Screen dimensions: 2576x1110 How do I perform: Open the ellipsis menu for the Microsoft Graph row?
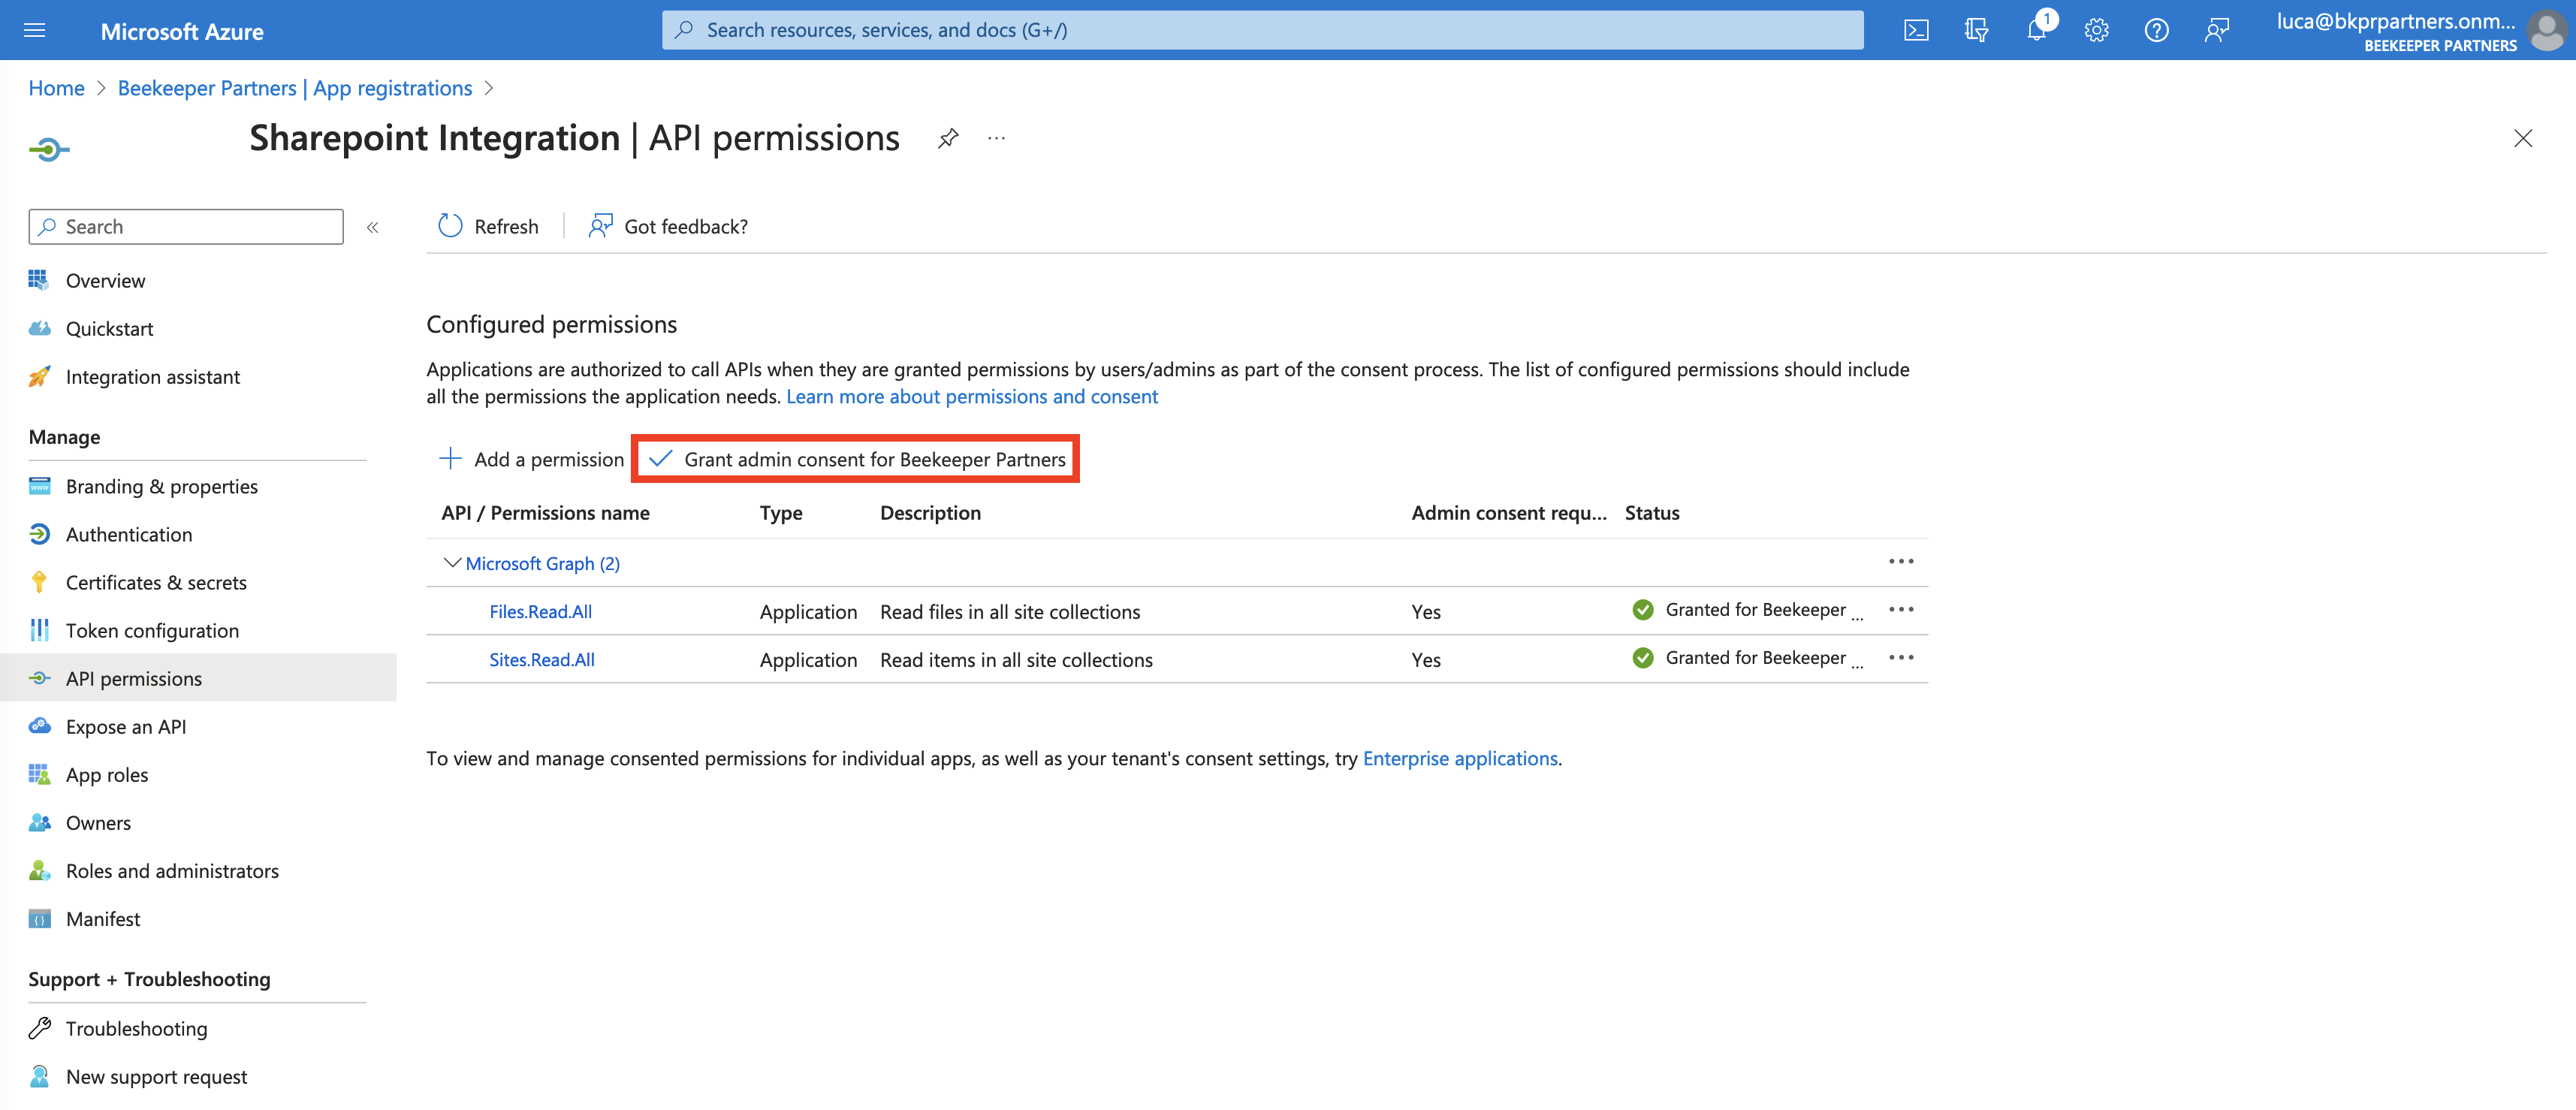[1900, 562]
